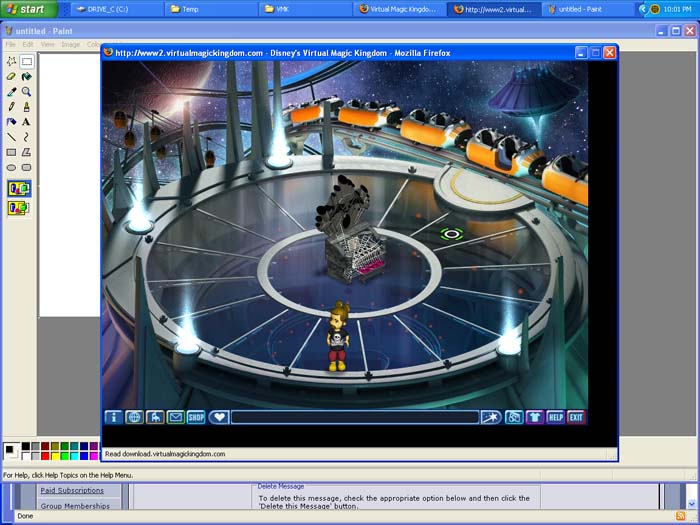Open the Image menu in Paint

point(71,44)
